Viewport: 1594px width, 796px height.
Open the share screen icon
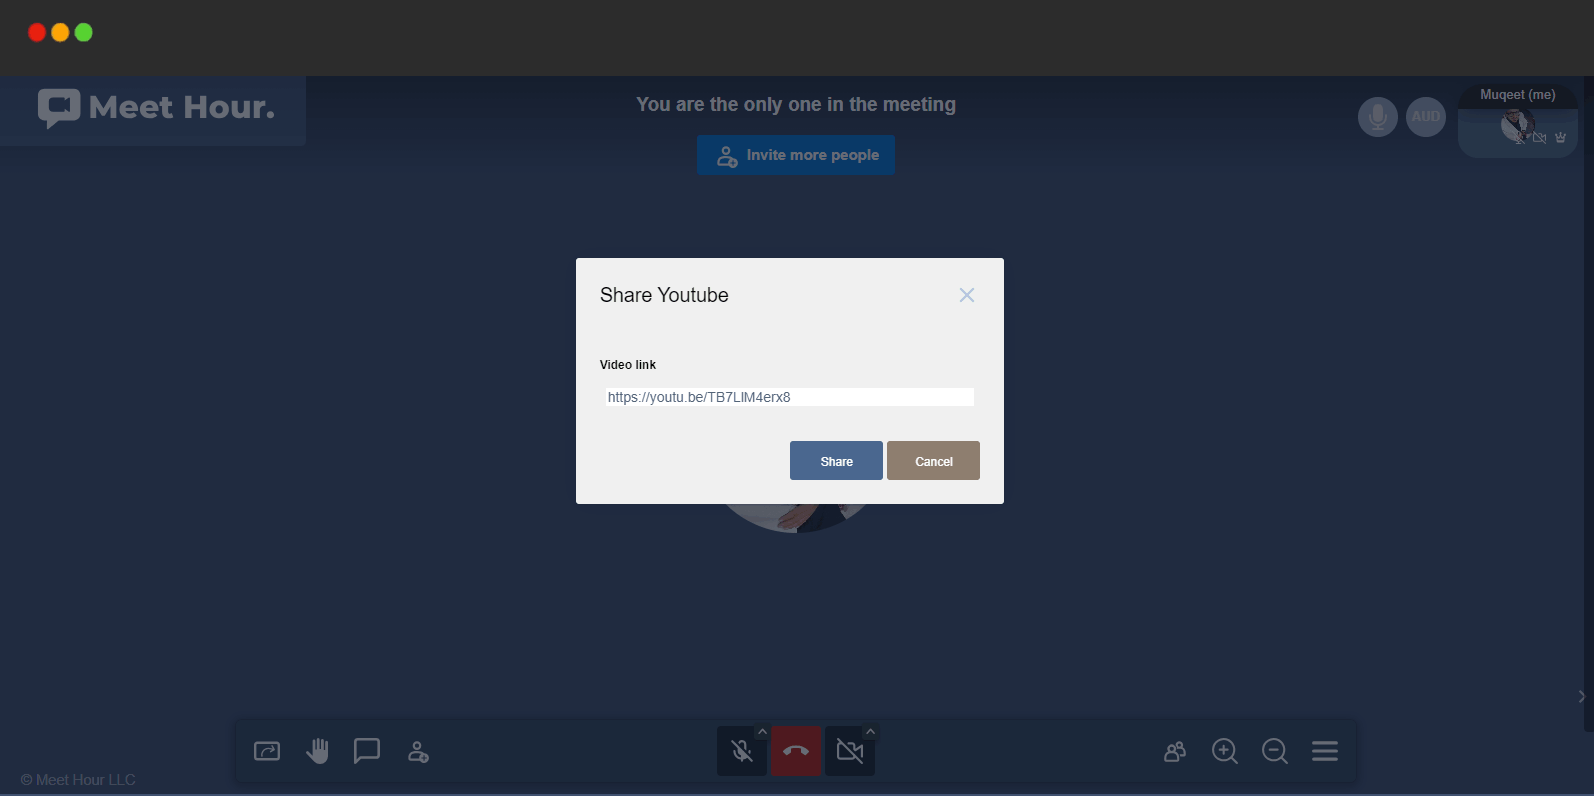267,751
